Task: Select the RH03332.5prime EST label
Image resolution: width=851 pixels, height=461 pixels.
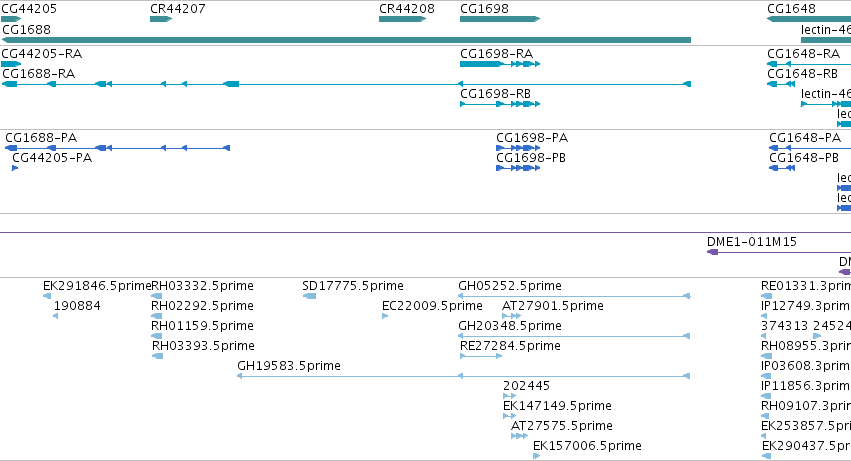Action: 202,286
